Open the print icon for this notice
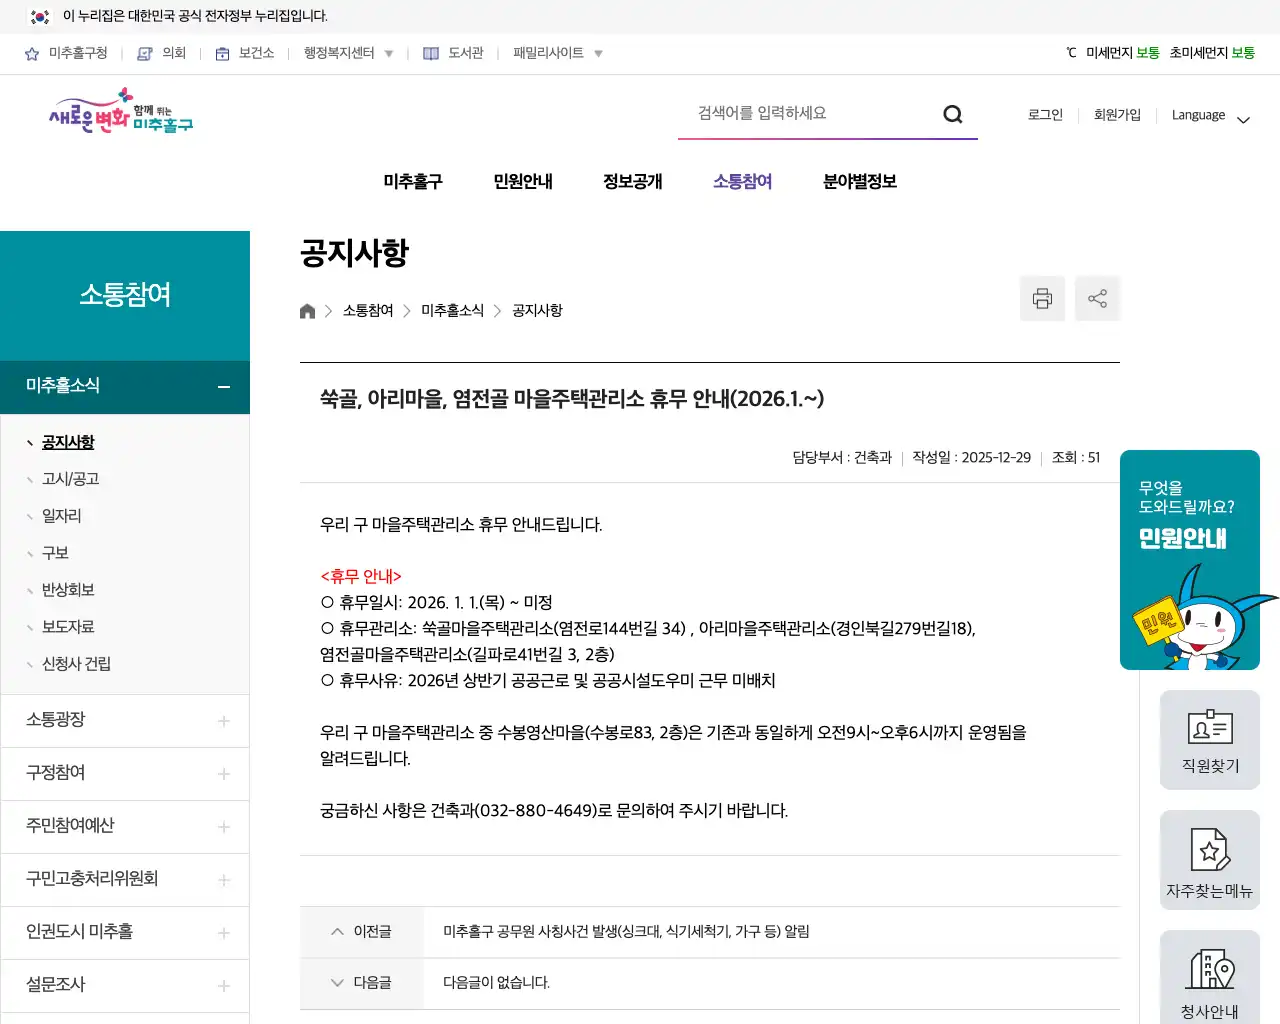The height and width of the screenshot is (1024, 1280). (1042, 298)
